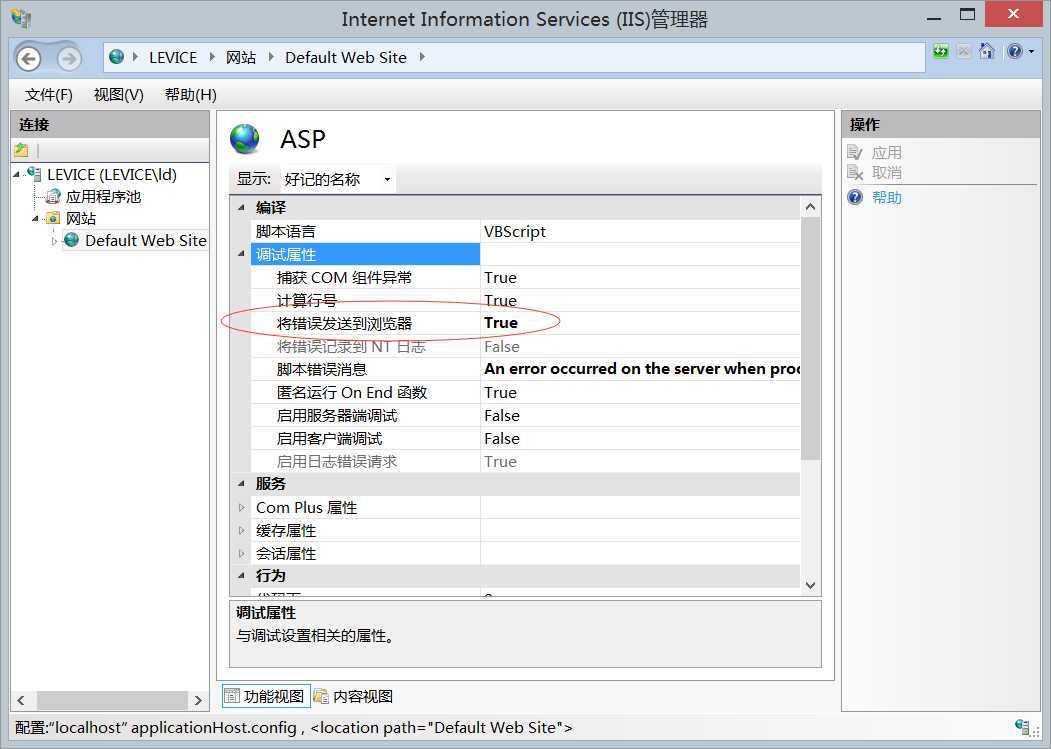Click 脚本错误消息 property value
This screenshot has height=749, width=1051.
641,369
